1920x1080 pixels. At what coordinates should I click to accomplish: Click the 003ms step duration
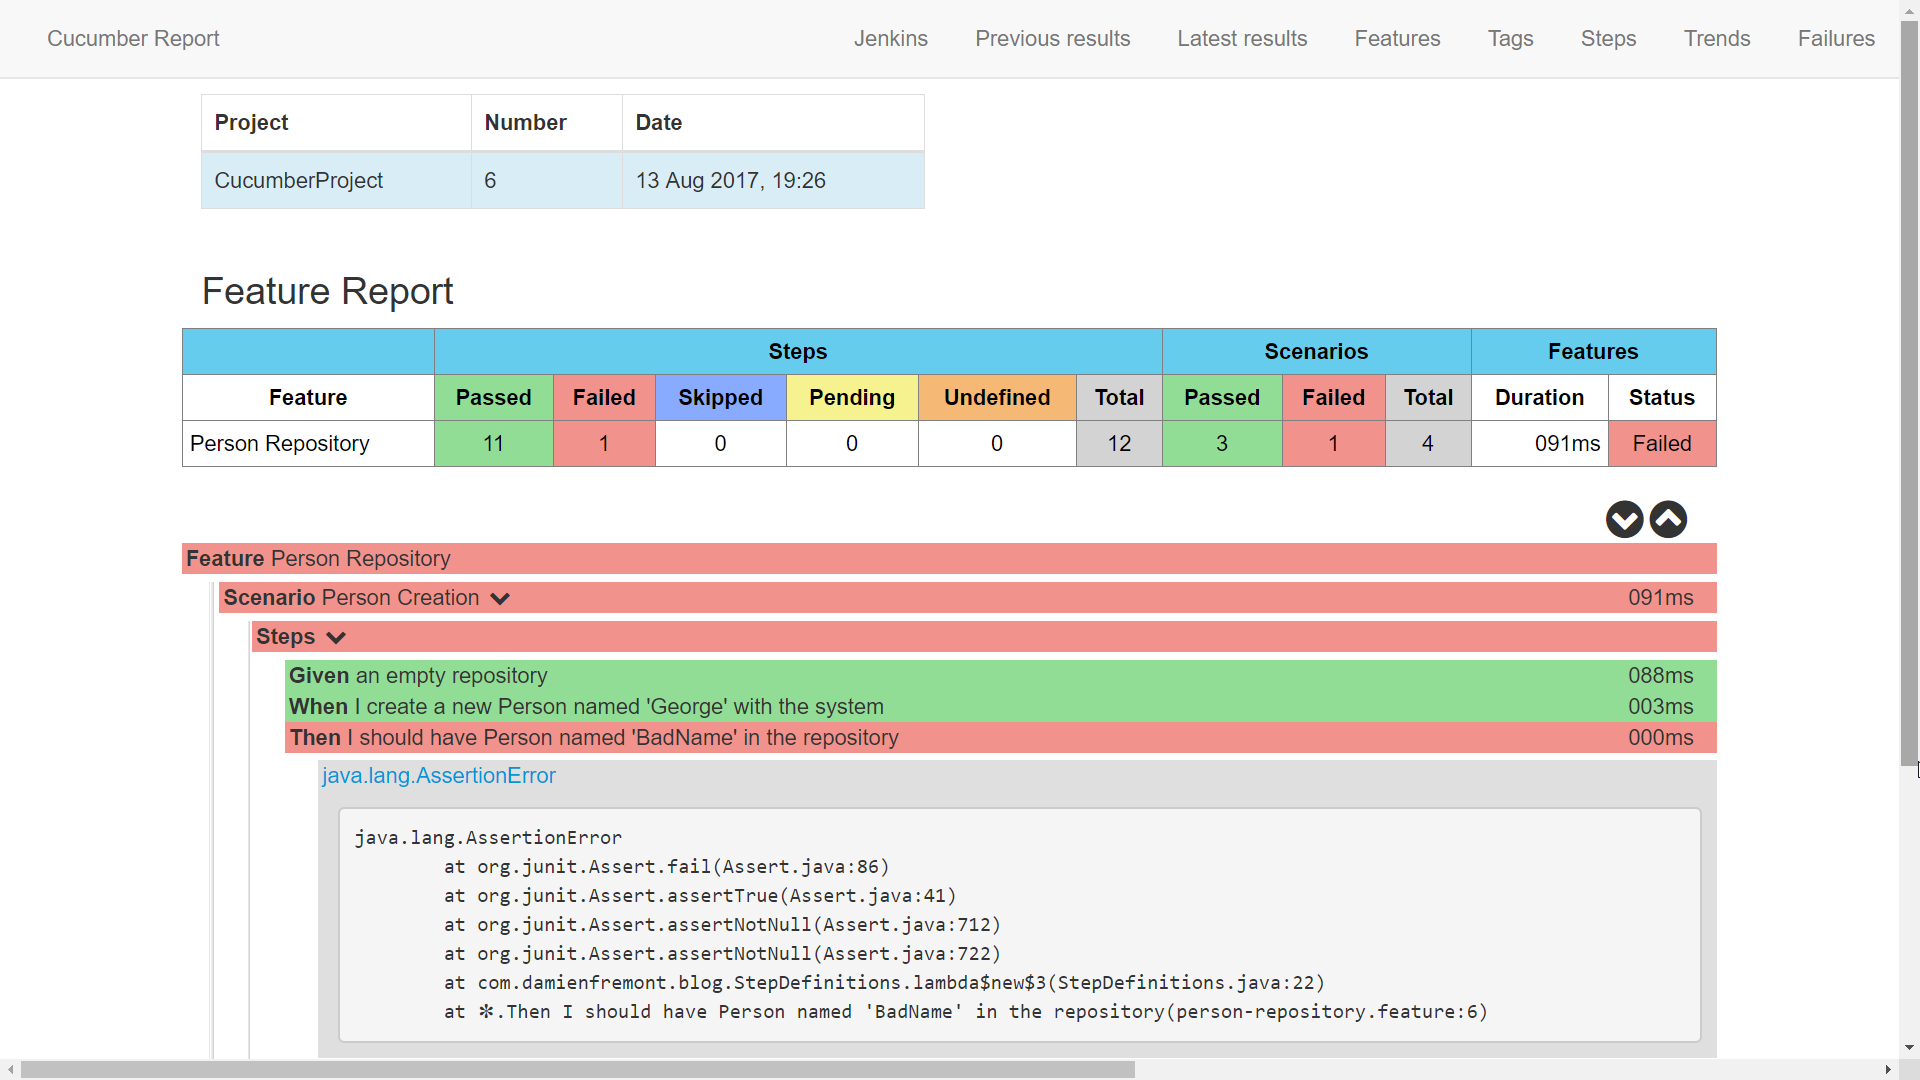coord(1660,707)
